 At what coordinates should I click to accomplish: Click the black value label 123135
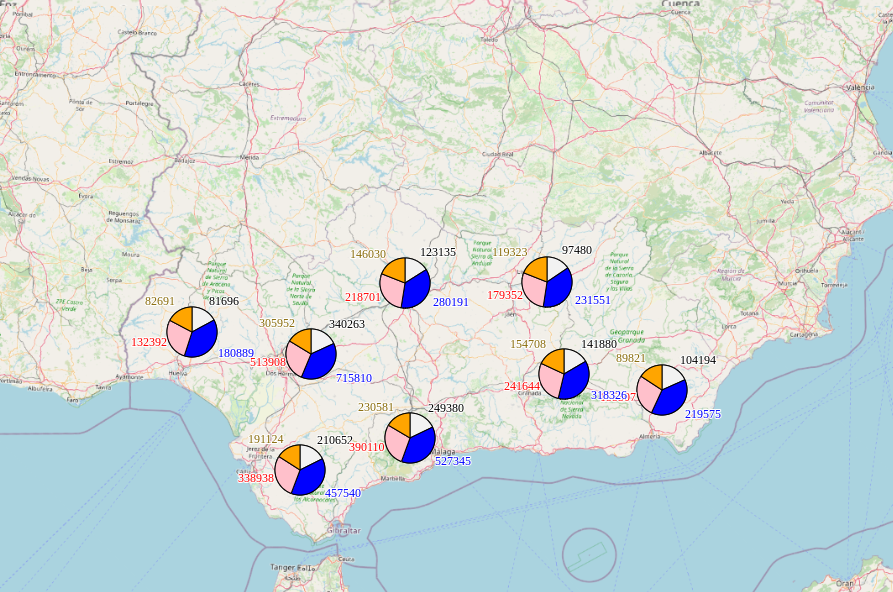coord(438,252)
